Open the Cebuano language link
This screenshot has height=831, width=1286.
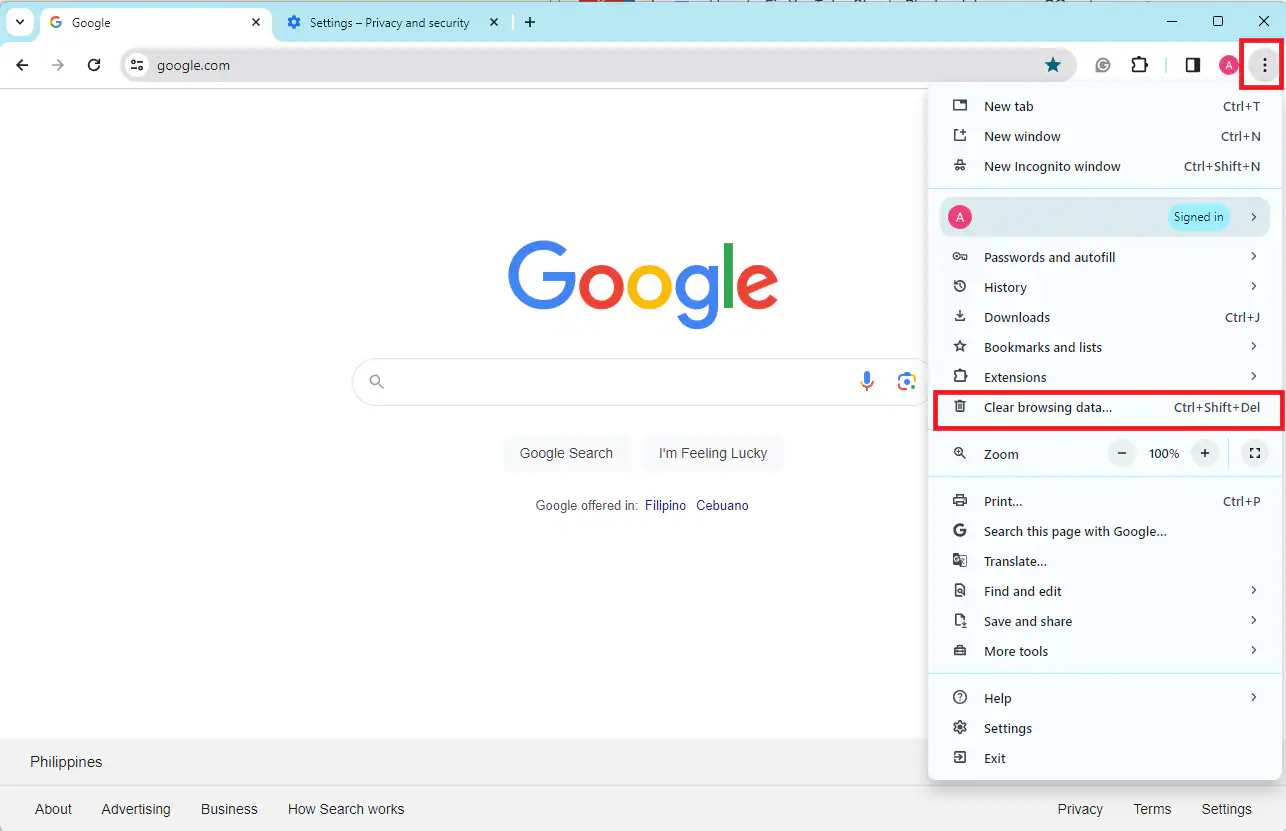click(x=722, y=506)
